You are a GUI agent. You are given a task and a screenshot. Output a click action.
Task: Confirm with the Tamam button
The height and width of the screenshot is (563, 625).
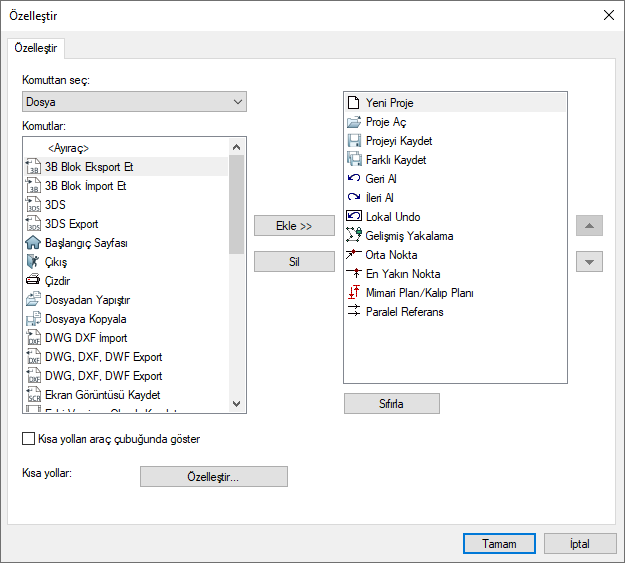(x=500, y=544)
